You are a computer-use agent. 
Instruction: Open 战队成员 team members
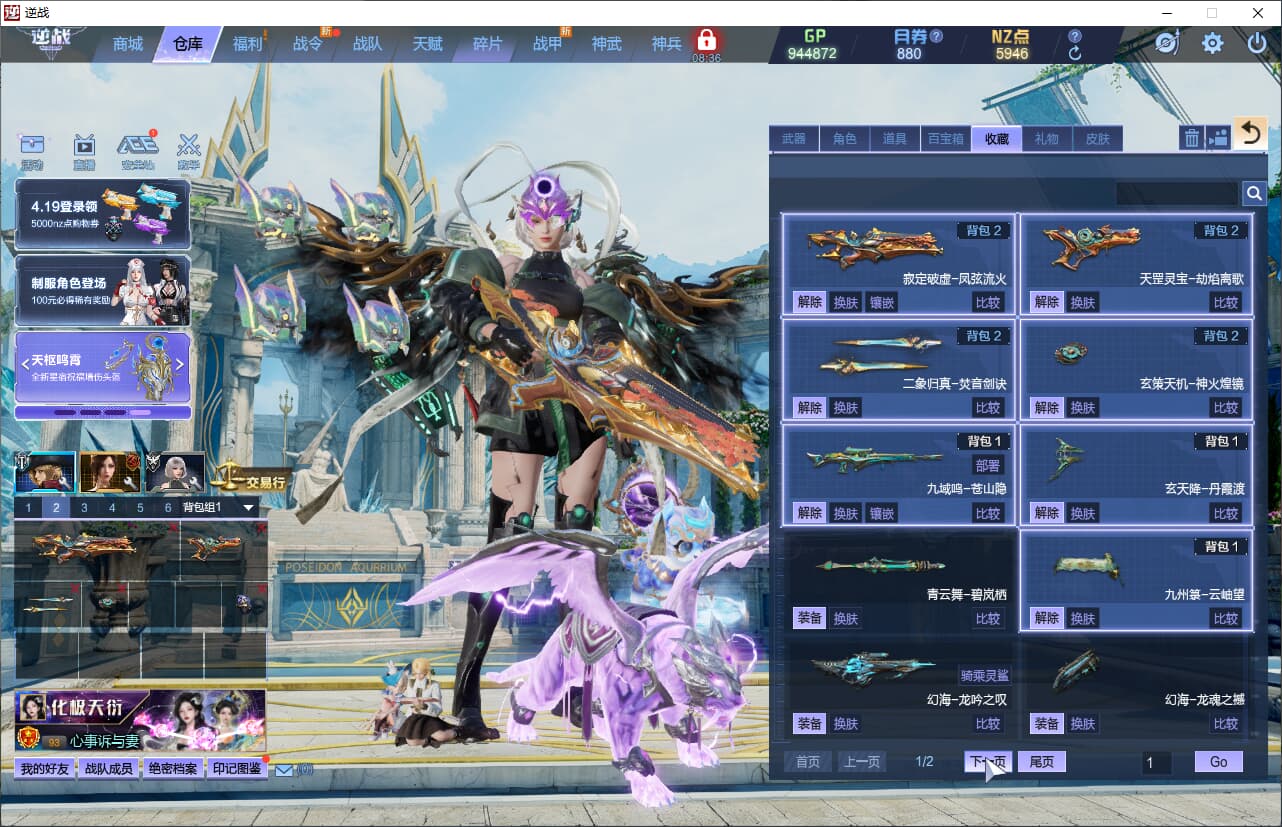click(x=108, y=769)
